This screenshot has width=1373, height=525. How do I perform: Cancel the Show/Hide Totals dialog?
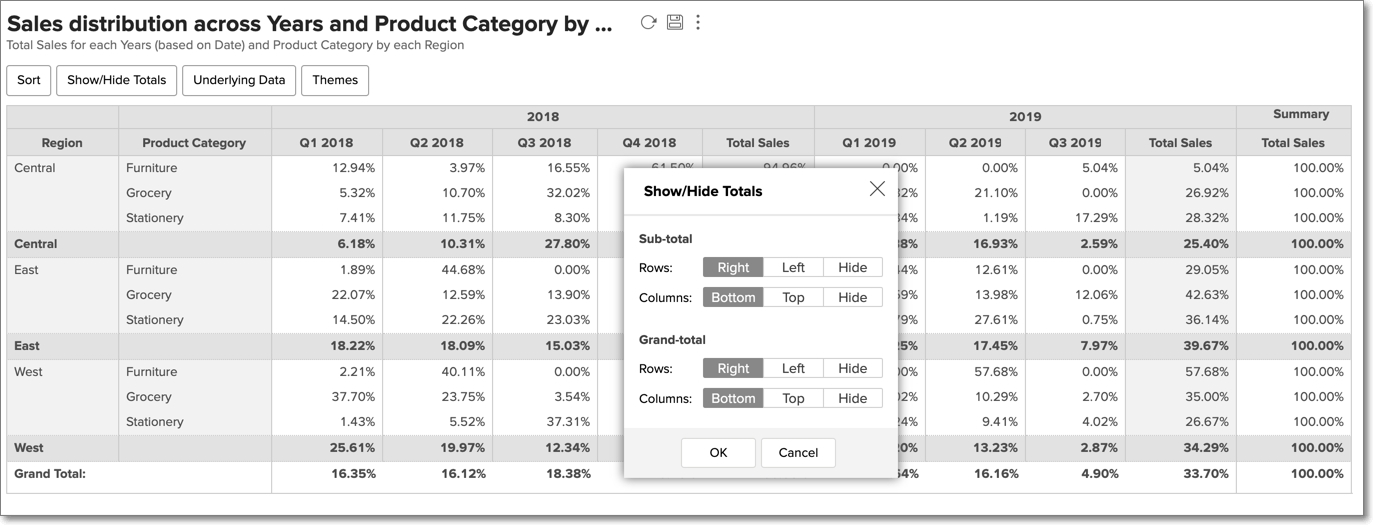coord(798,452)
